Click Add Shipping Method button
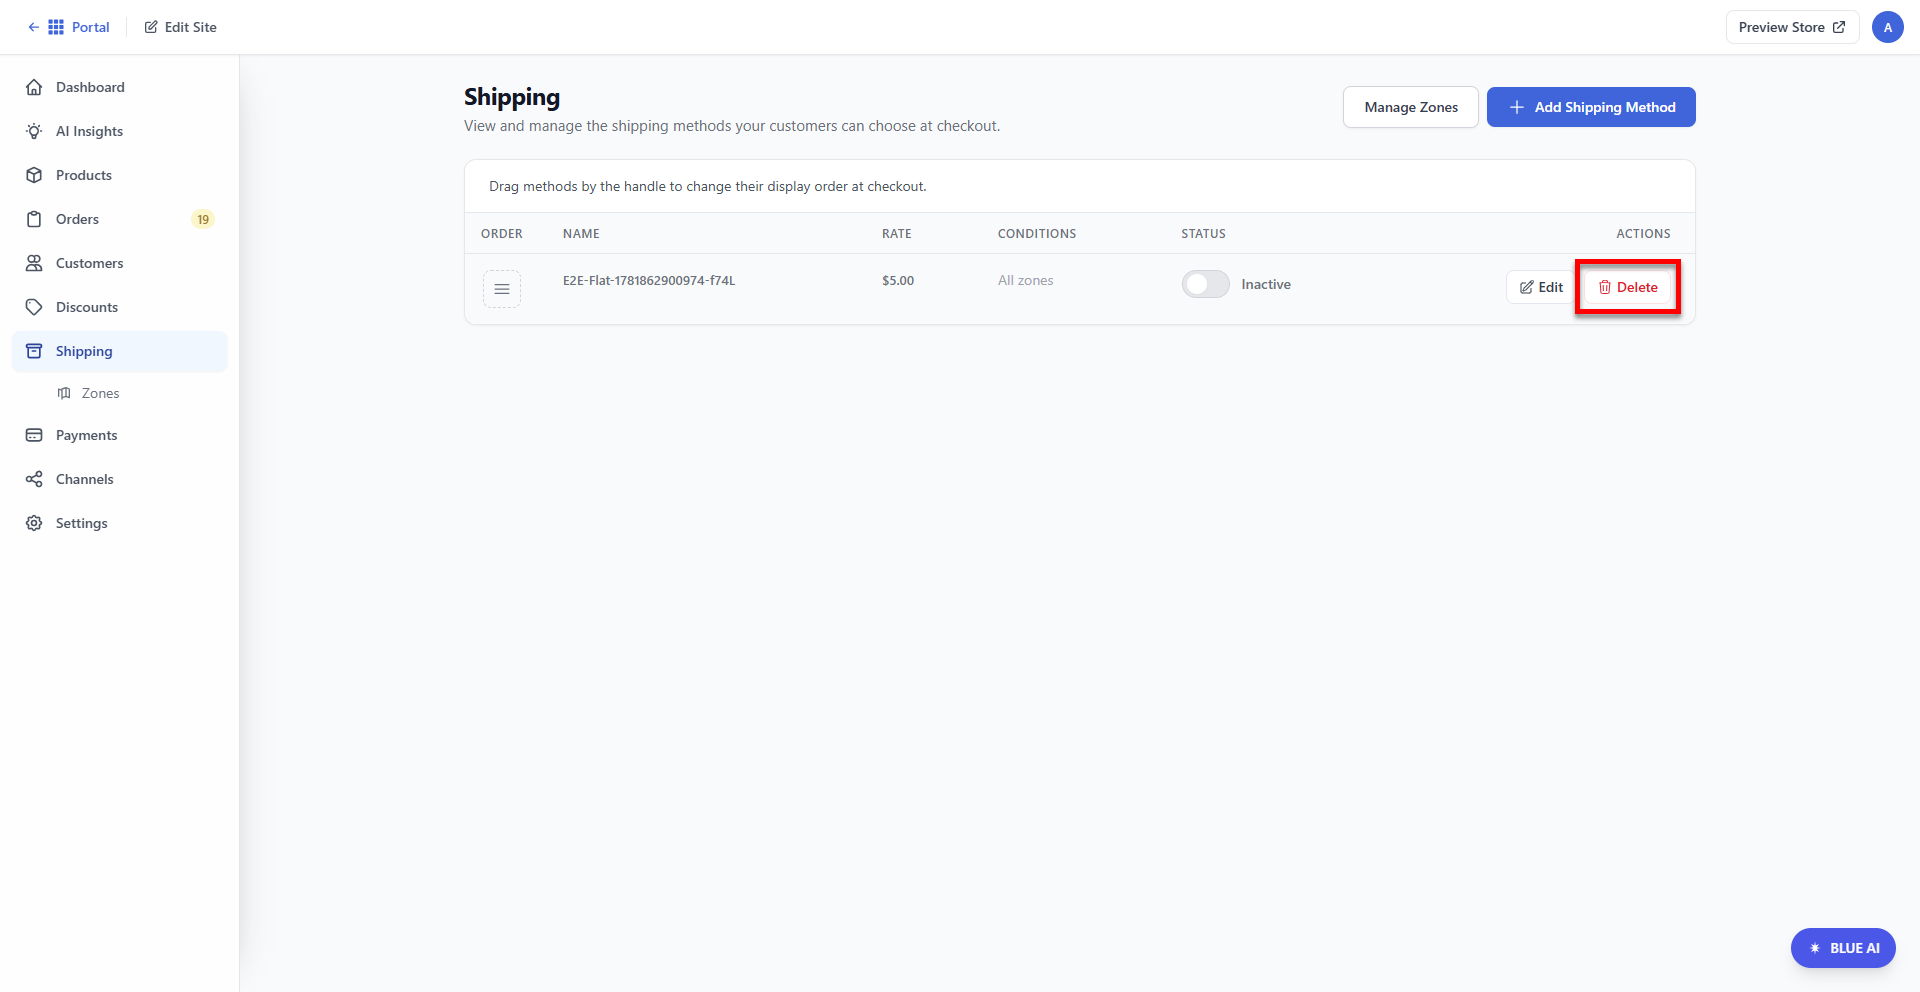Screen dimensions: 1920x992 (x=1591, y=107)
